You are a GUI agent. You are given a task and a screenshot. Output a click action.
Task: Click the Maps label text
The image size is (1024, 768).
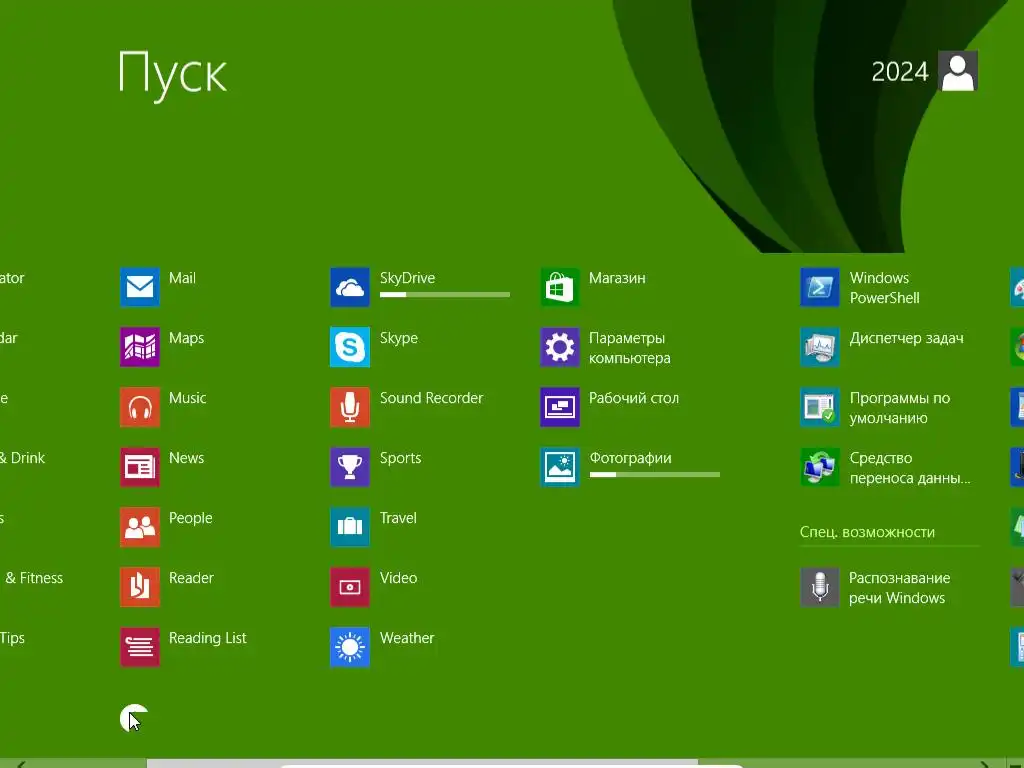tap(187, 338)
